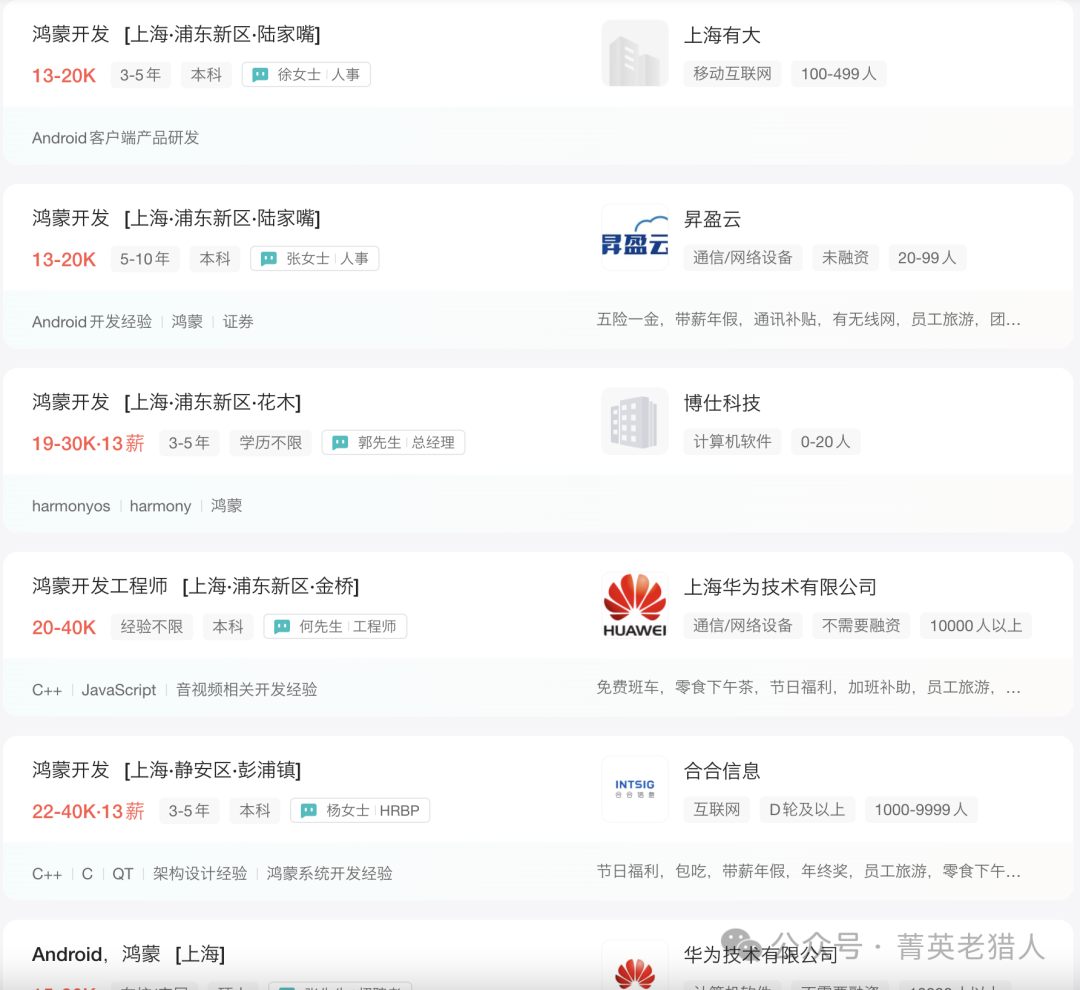Click the 免费班车 benefits line

tap(809, 688)
